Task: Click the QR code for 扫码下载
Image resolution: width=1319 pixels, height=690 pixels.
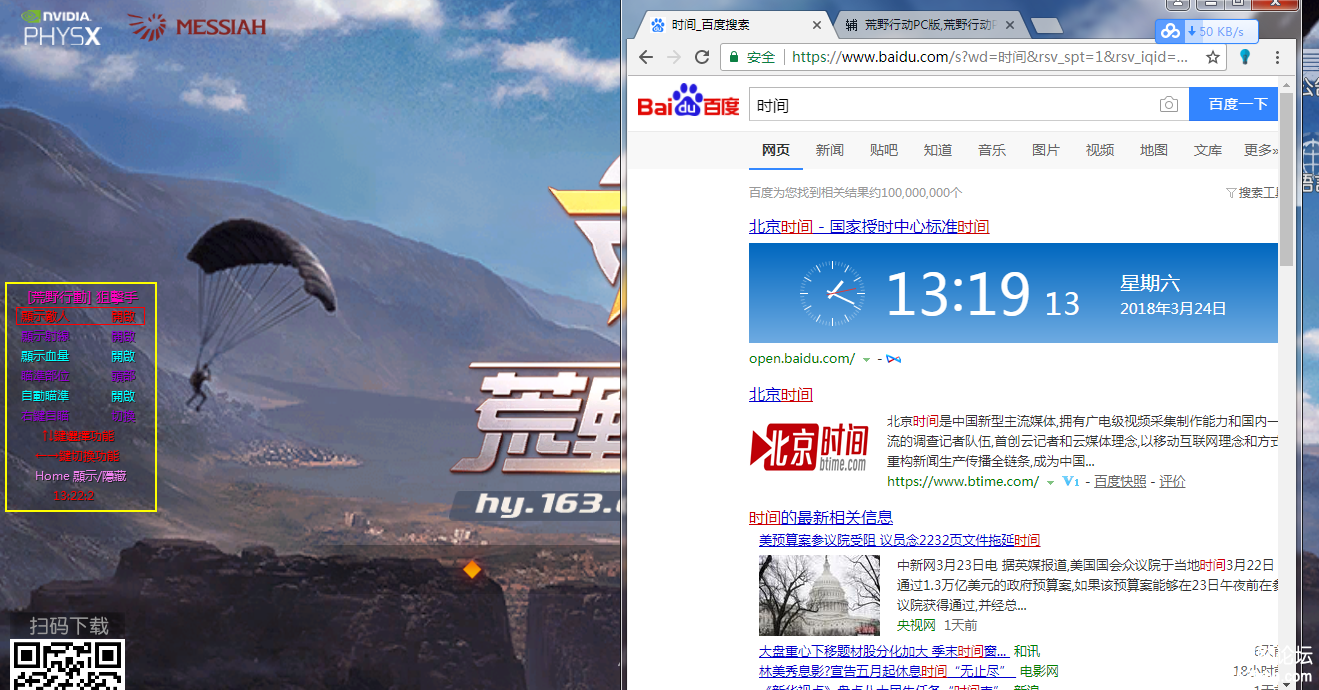Action: coord(68,664)
